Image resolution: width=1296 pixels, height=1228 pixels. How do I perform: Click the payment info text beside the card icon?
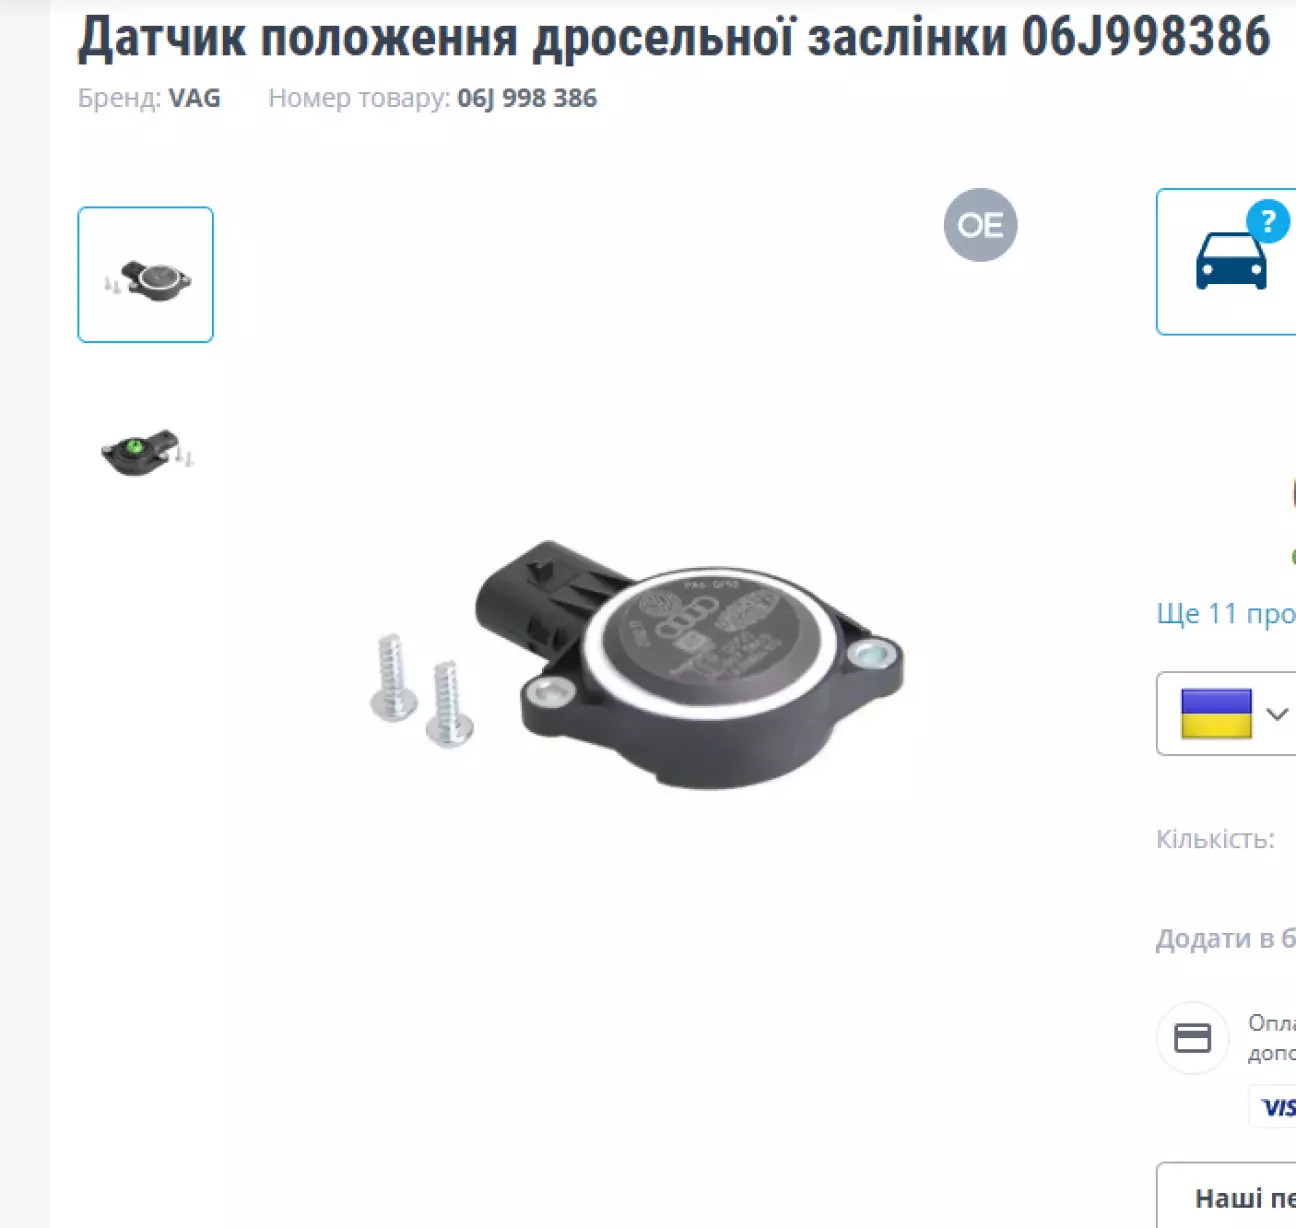pyautogui.click(x=1272, y=1038)
